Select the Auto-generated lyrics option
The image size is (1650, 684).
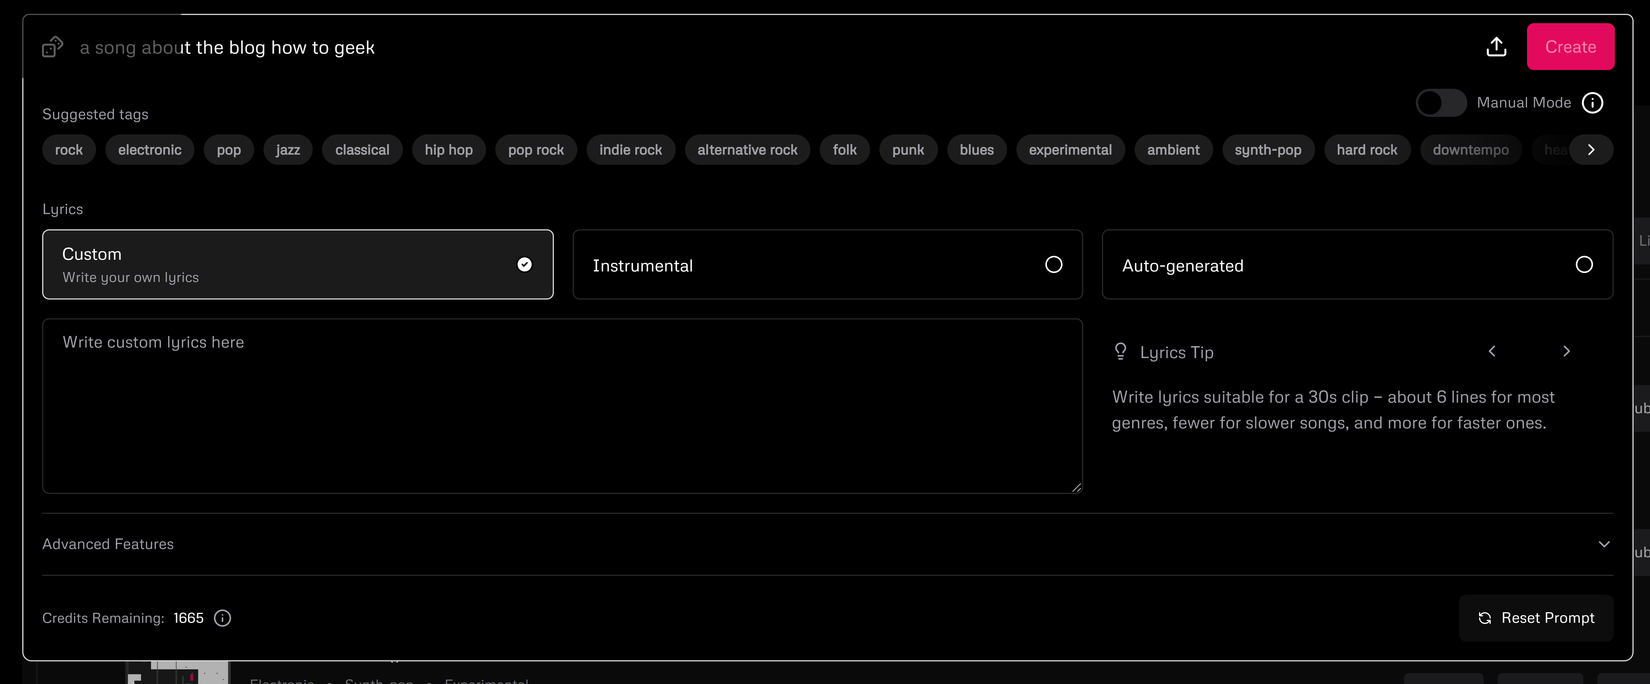(x=1357, y=265)
